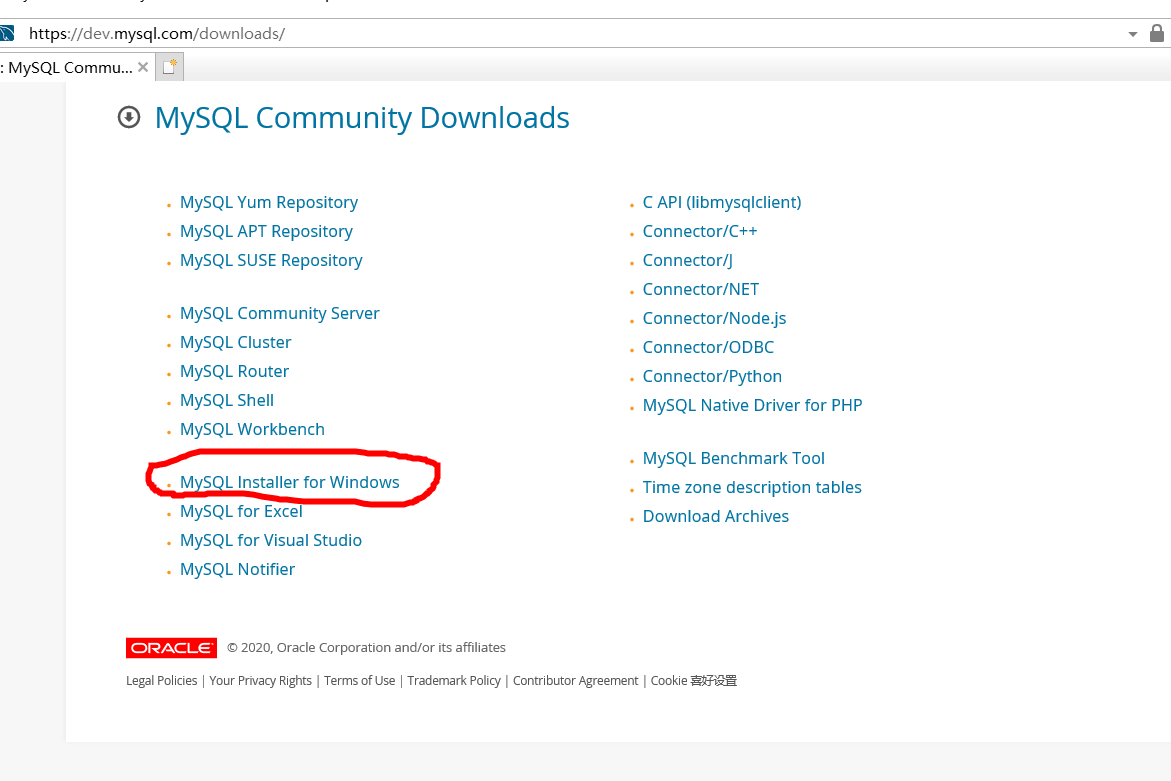
Task: Open the address bar history dropdown arrow
Action: (x=1132, y=34)
